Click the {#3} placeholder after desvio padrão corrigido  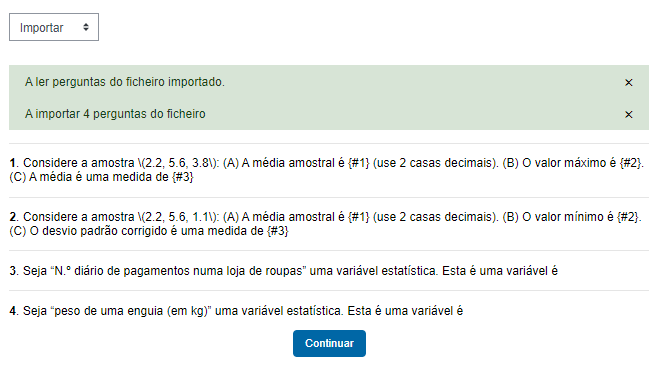[x=278, y=231]
